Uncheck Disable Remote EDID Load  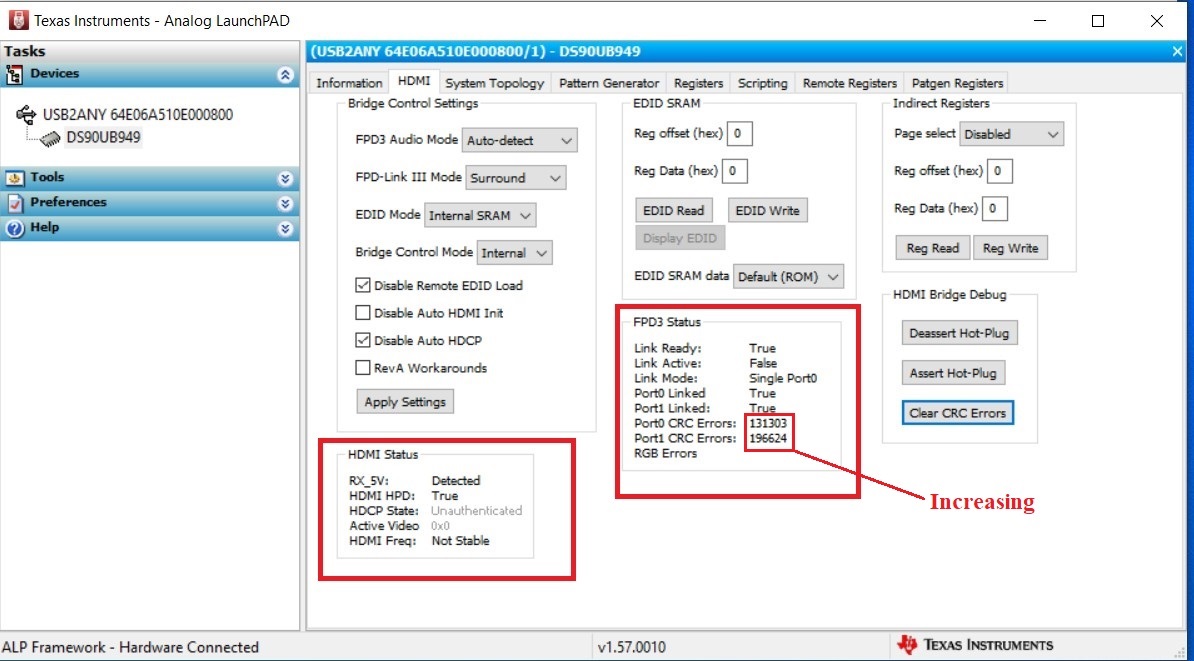point(363,286)
